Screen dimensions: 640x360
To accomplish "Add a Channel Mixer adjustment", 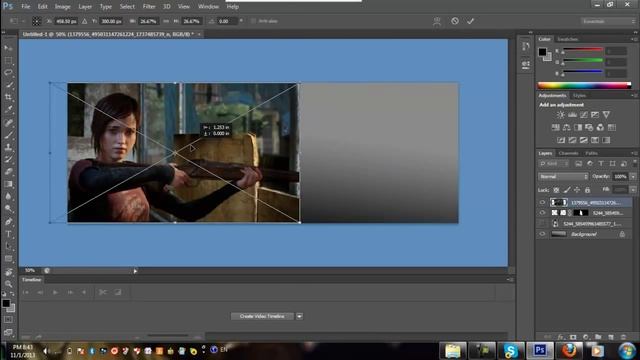I will click(600, 127).
